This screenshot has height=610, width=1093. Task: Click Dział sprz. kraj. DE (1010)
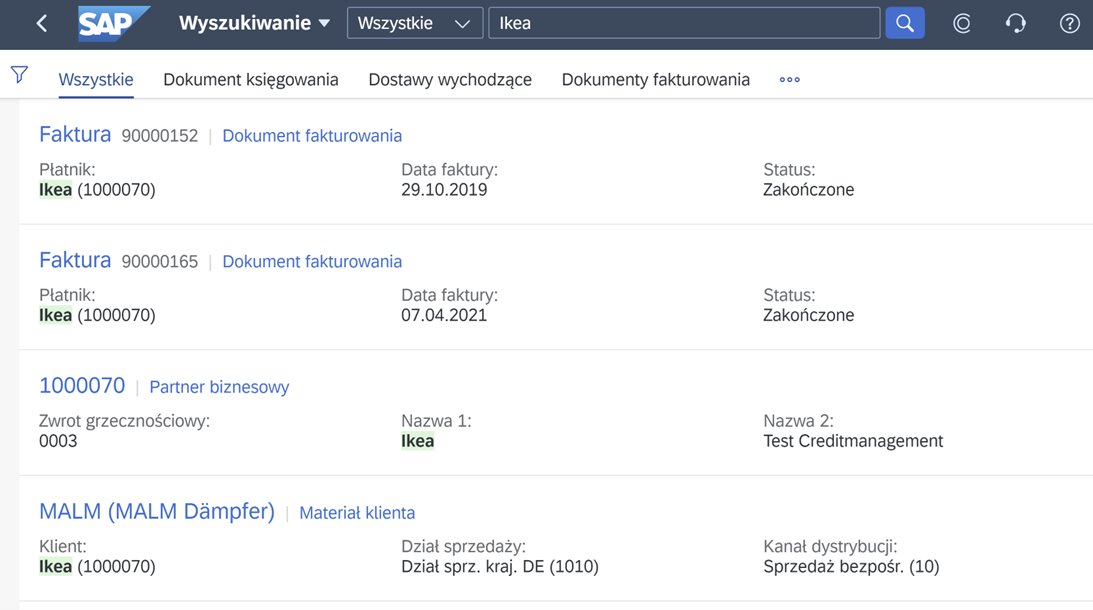[x=500, y=566]
